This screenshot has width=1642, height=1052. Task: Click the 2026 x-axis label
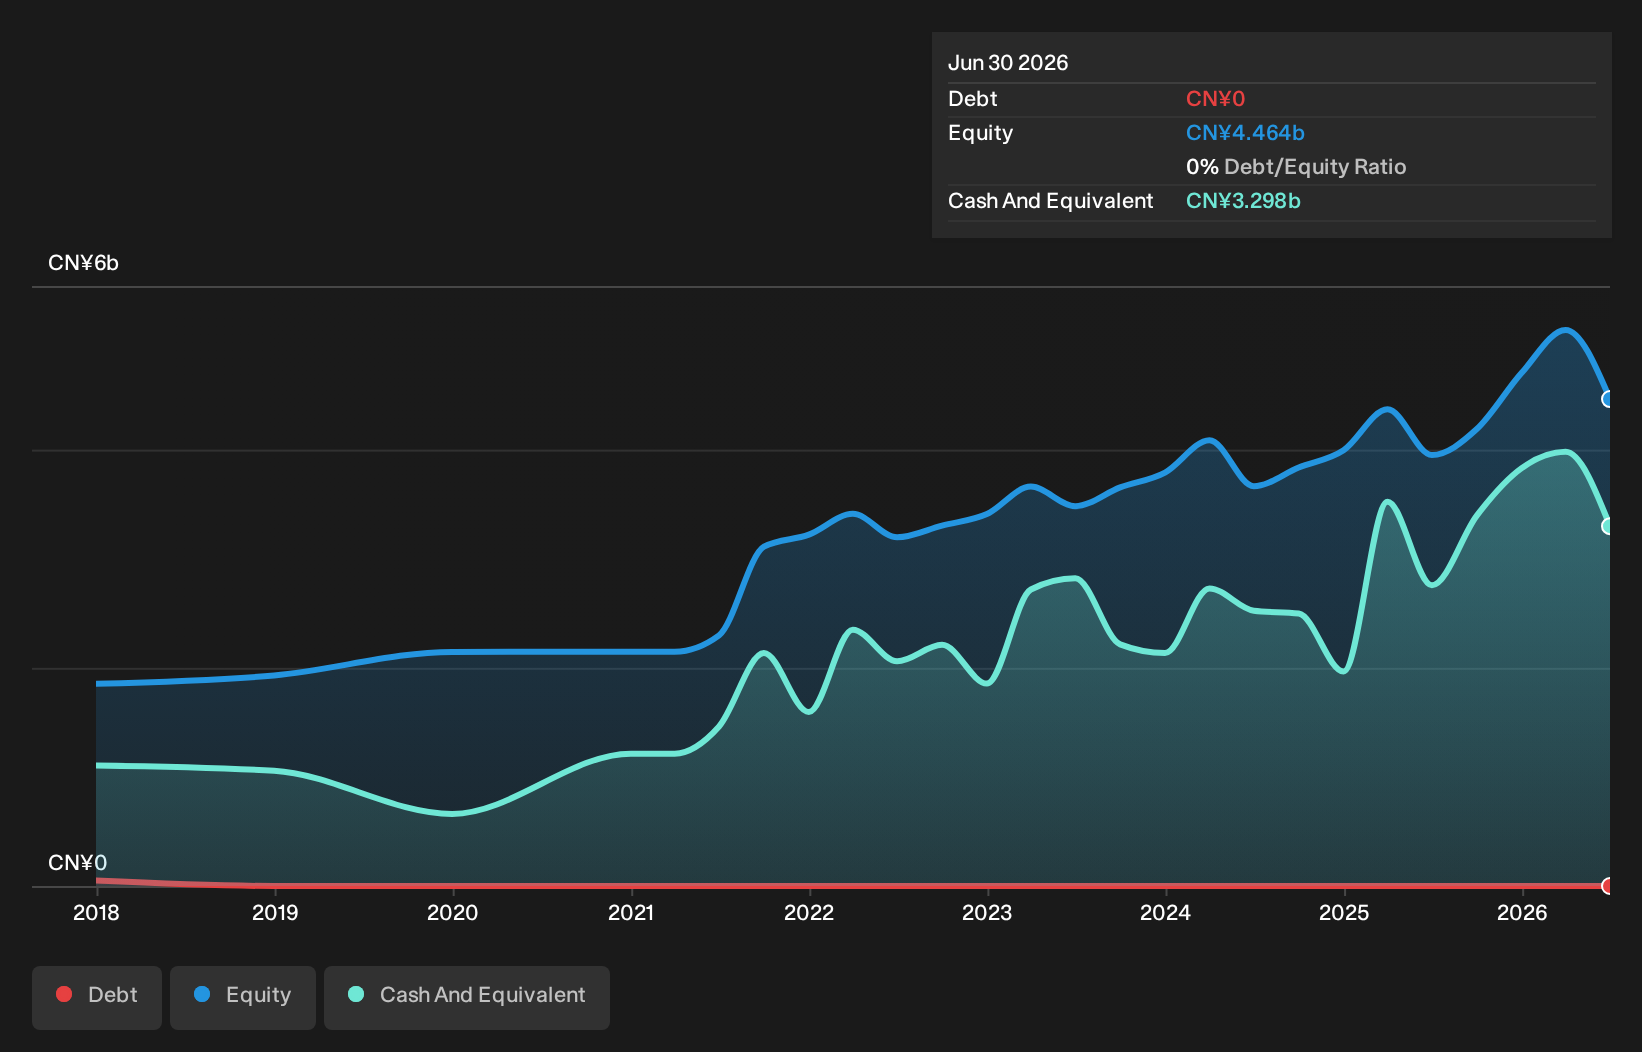click(1522, 913)
